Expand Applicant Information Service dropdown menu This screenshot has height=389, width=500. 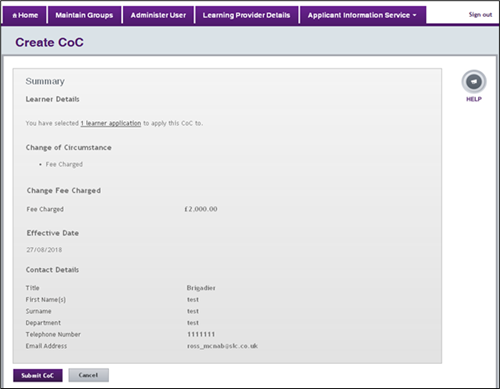[363, 15]
